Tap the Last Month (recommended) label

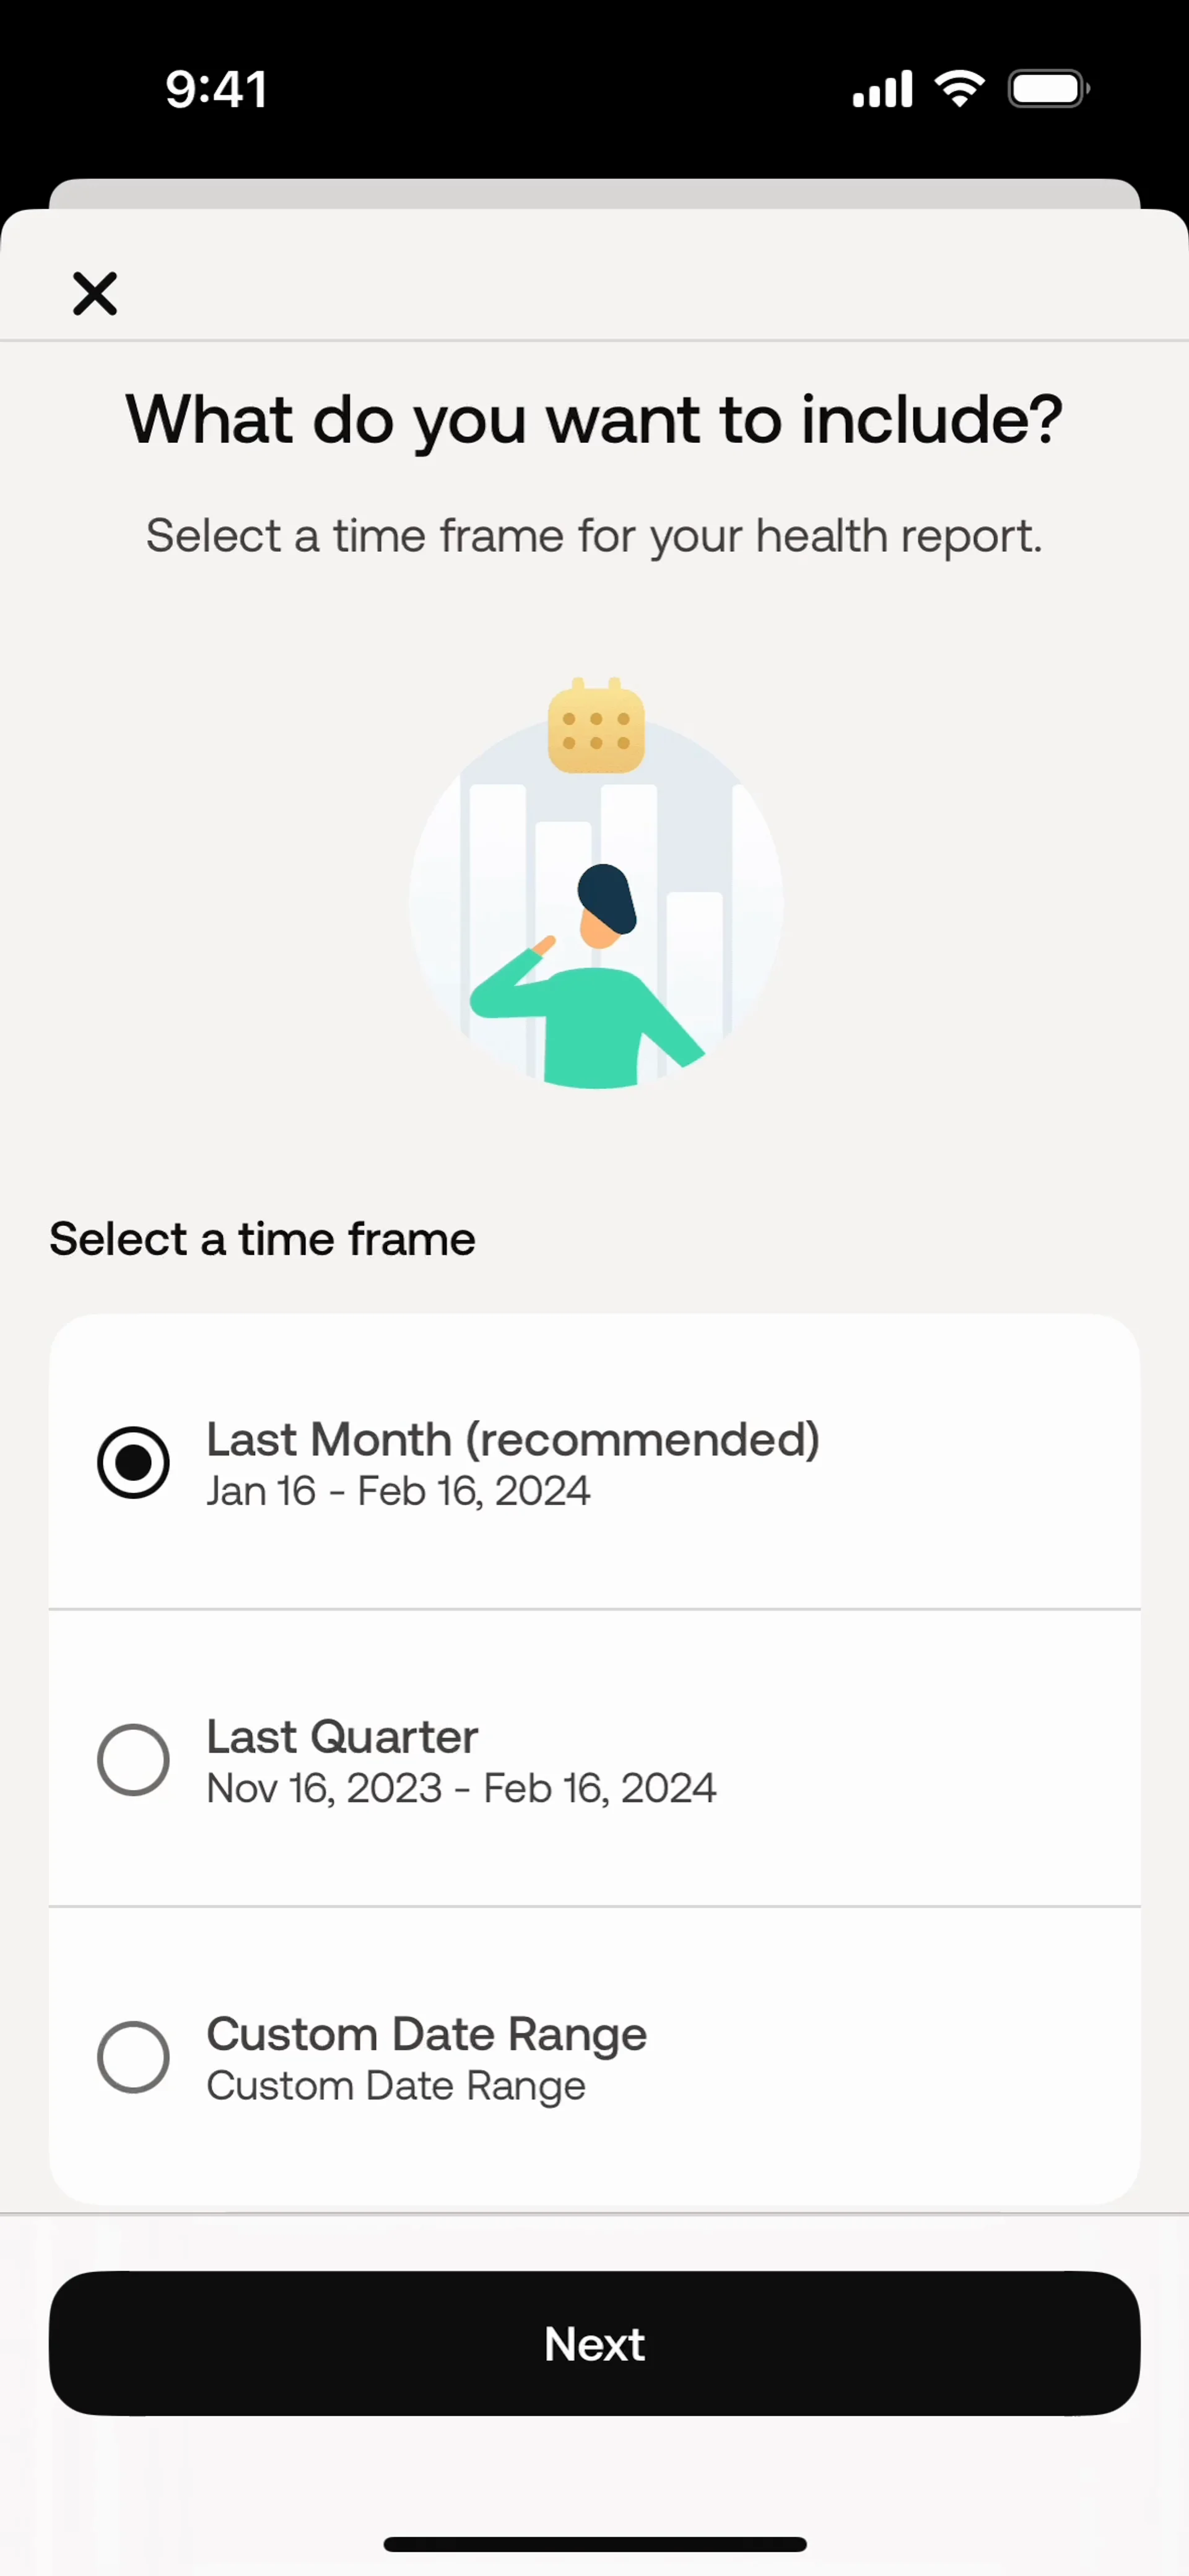(513, 1439)
